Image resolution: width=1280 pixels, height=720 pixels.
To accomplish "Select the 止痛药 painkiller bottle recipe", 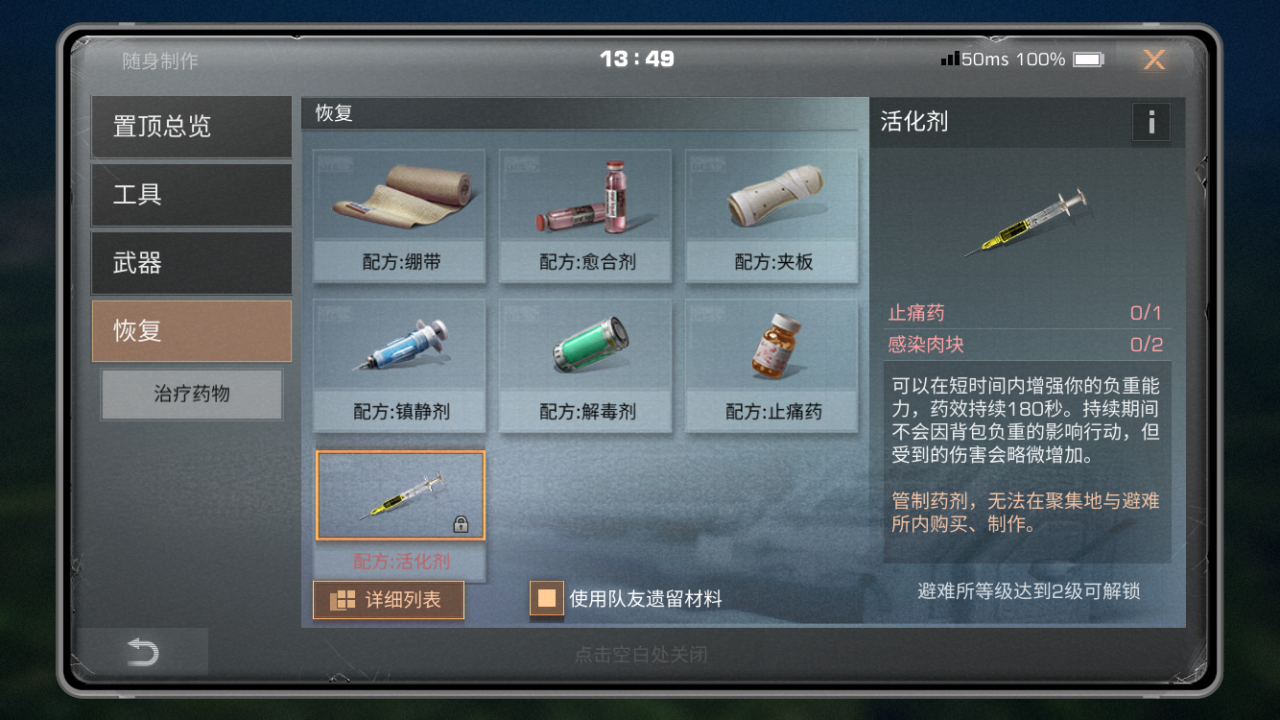I will click(x=772, y=366).
